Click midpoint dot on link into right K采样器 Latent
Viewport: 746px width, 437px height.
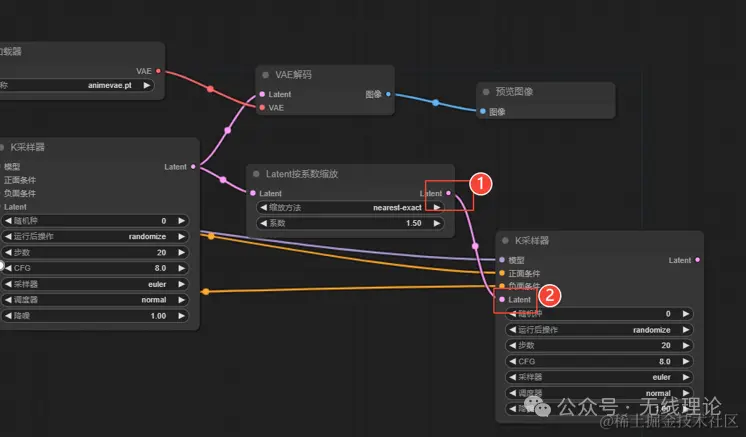(475, 246)
